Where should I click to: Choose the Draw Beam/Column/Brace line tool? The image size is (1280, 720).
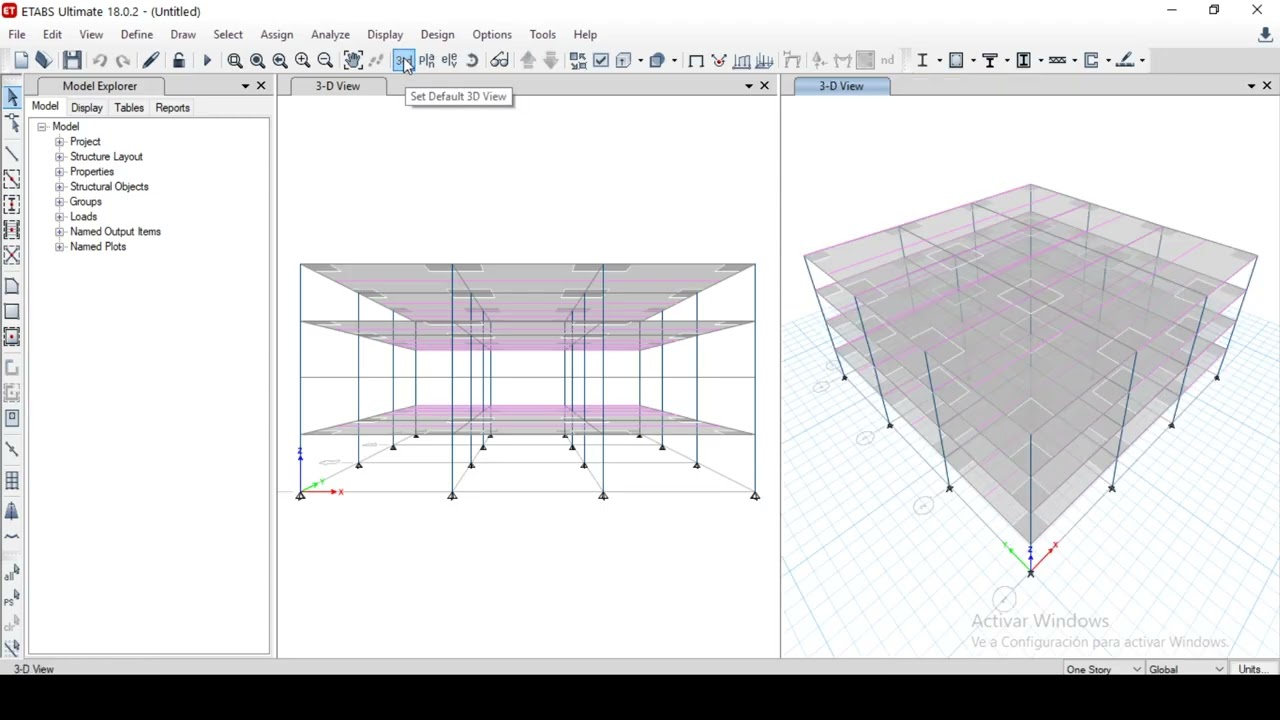[x=12, y=155]
